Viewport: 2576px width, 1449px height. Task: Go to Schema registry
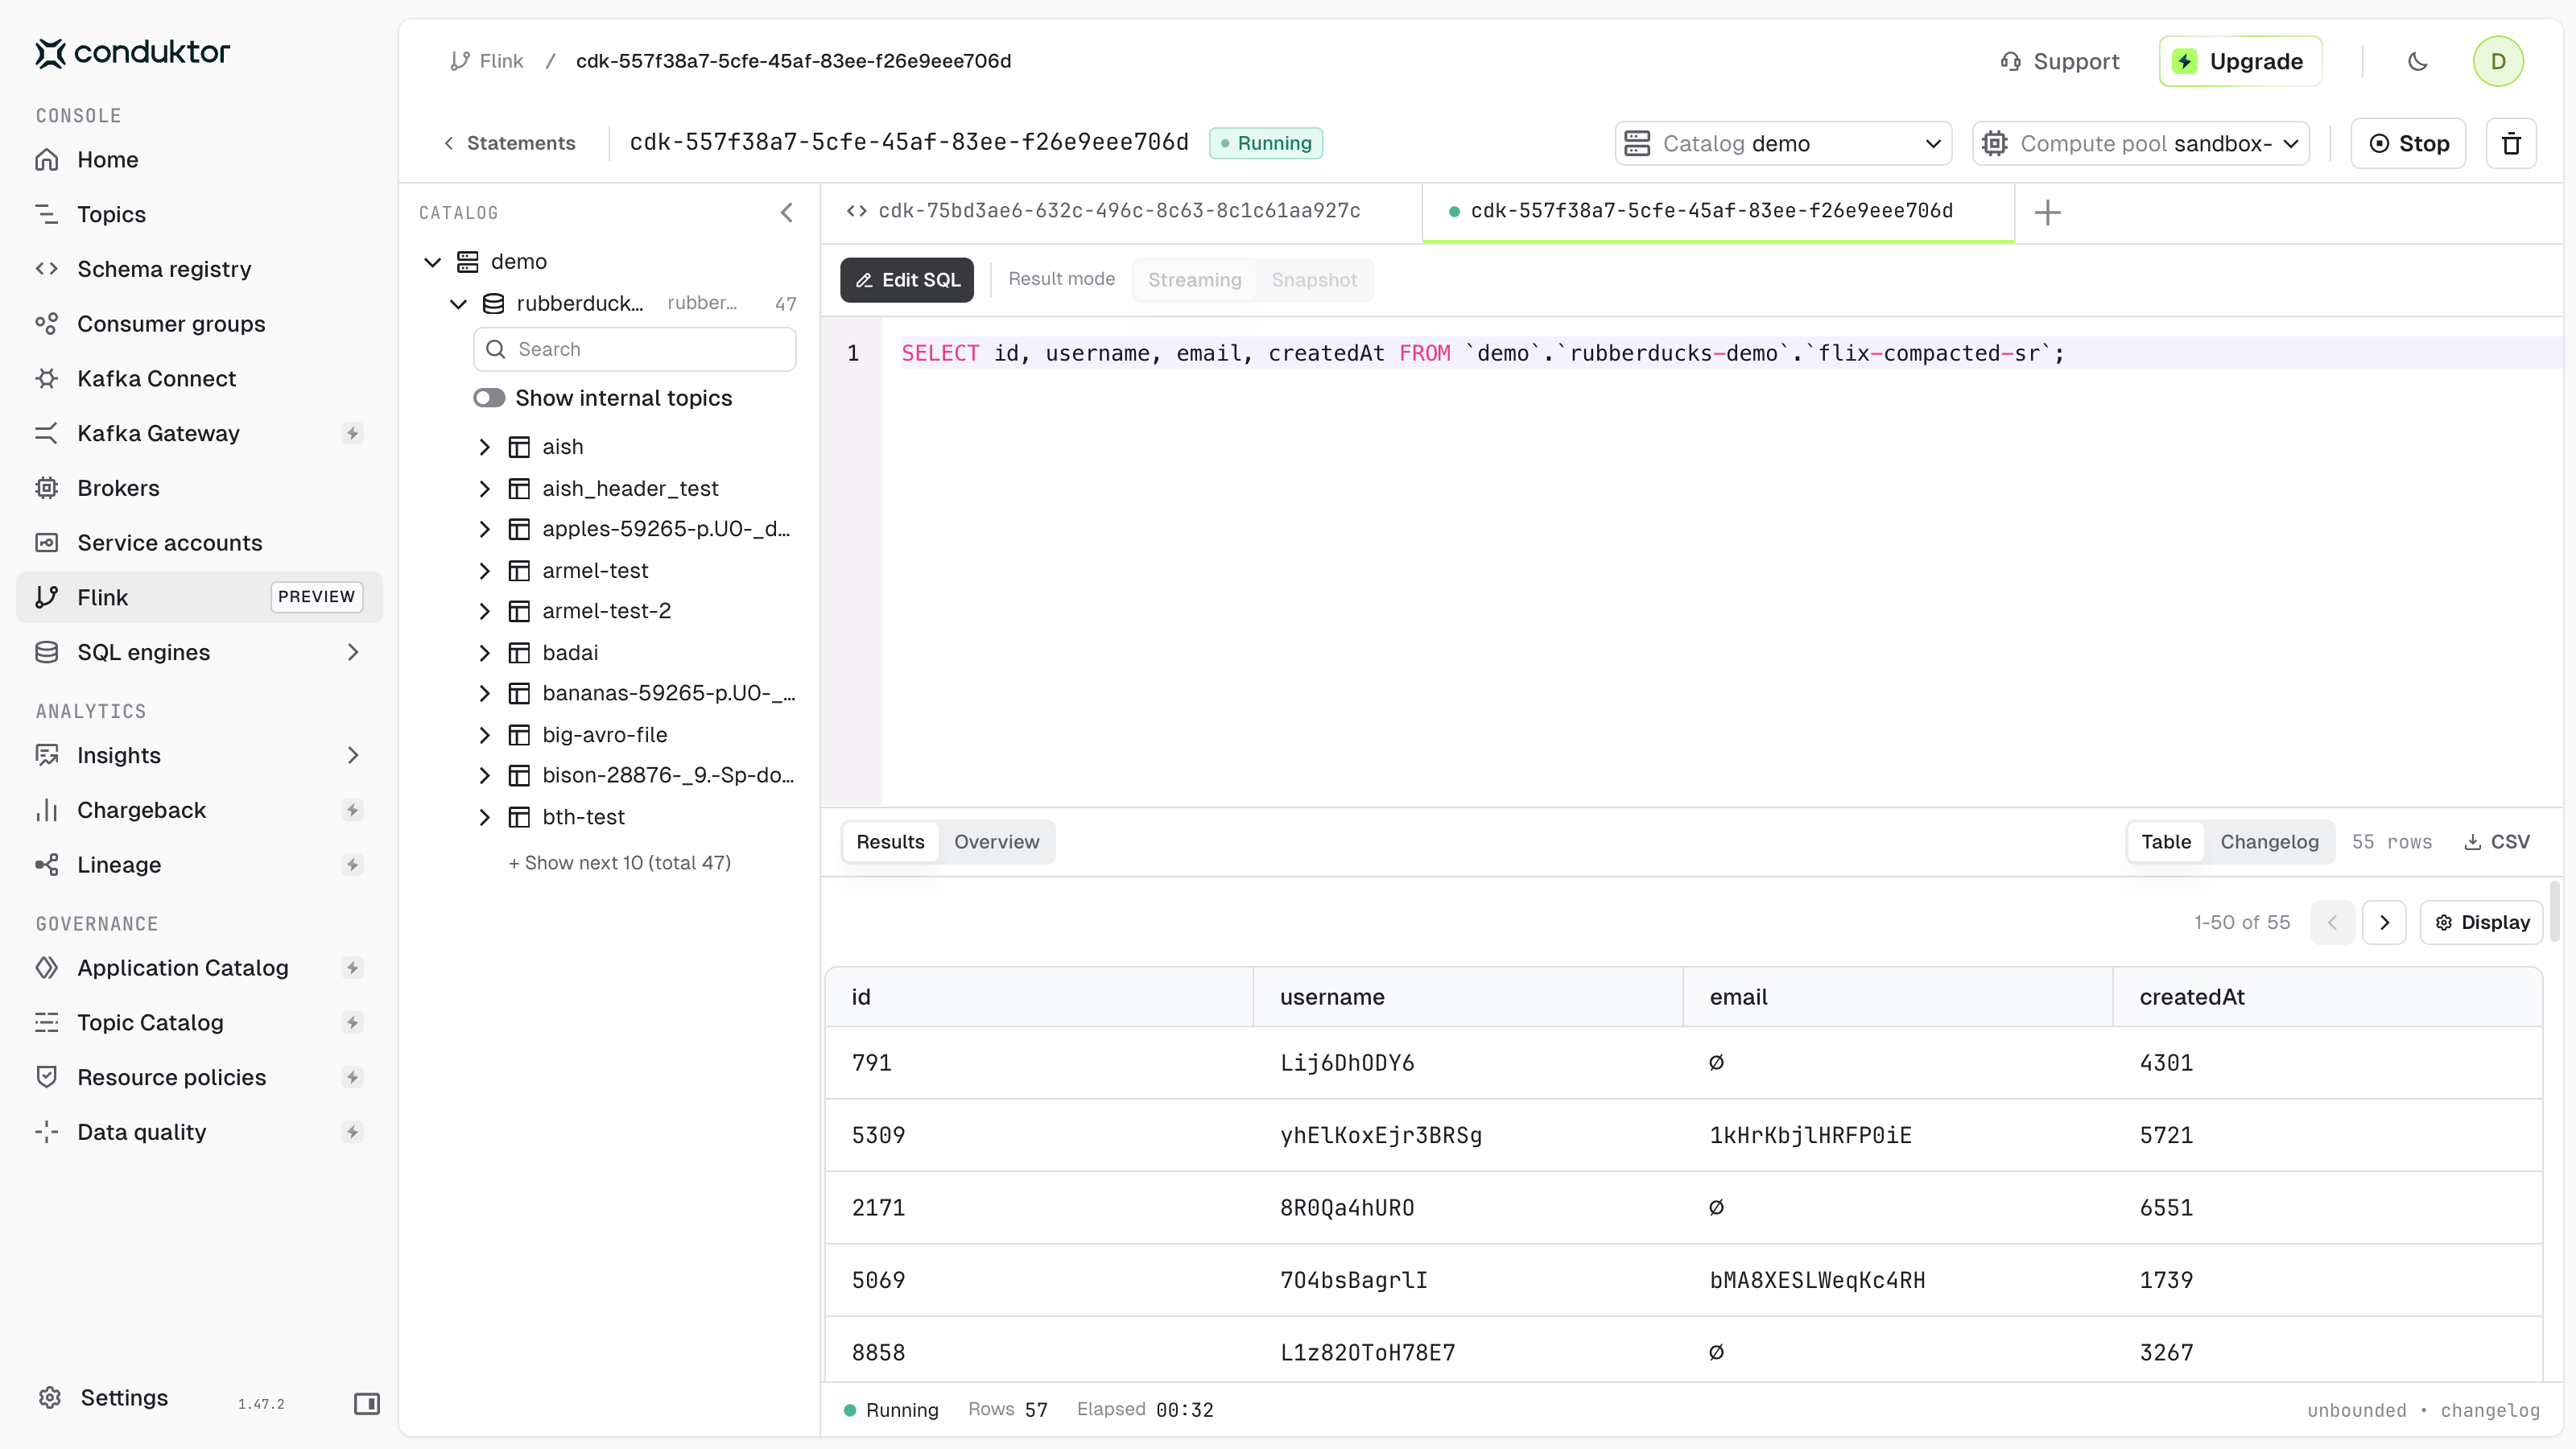pos(164,269)
